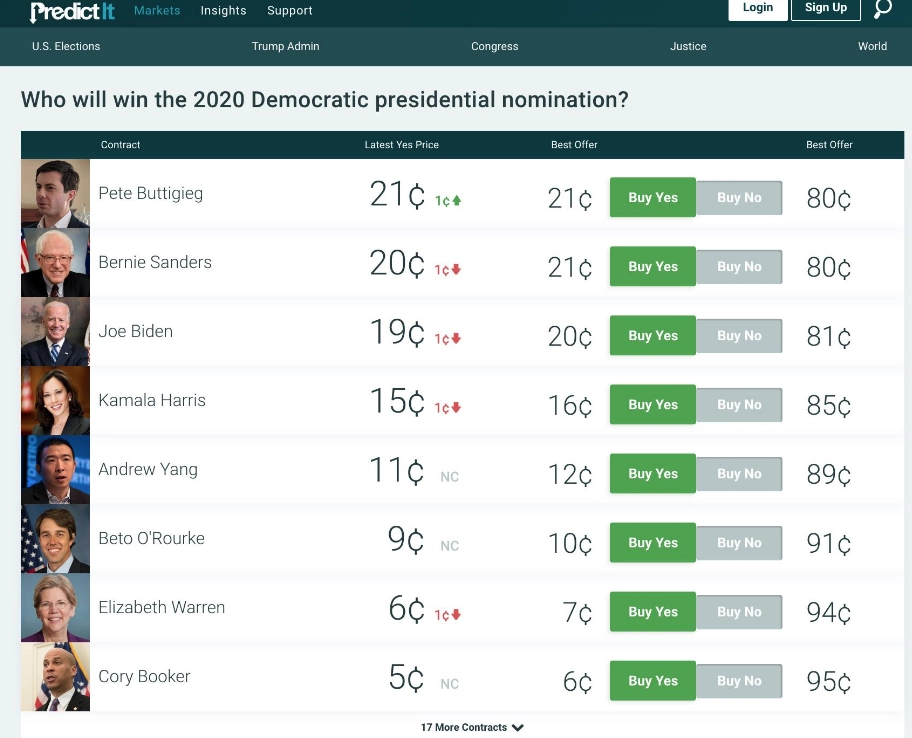The width and height of the screenshot is (912, 738).
Task: Open the Elizabeth Warren contract photo
Action: pyautogui.click(x=55, y=608)
